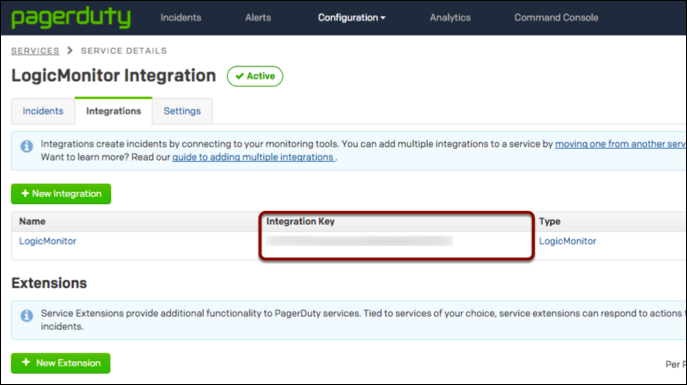Open the Configuration dropdown menu
Screen dimensions: 687x385
point(351,18)
